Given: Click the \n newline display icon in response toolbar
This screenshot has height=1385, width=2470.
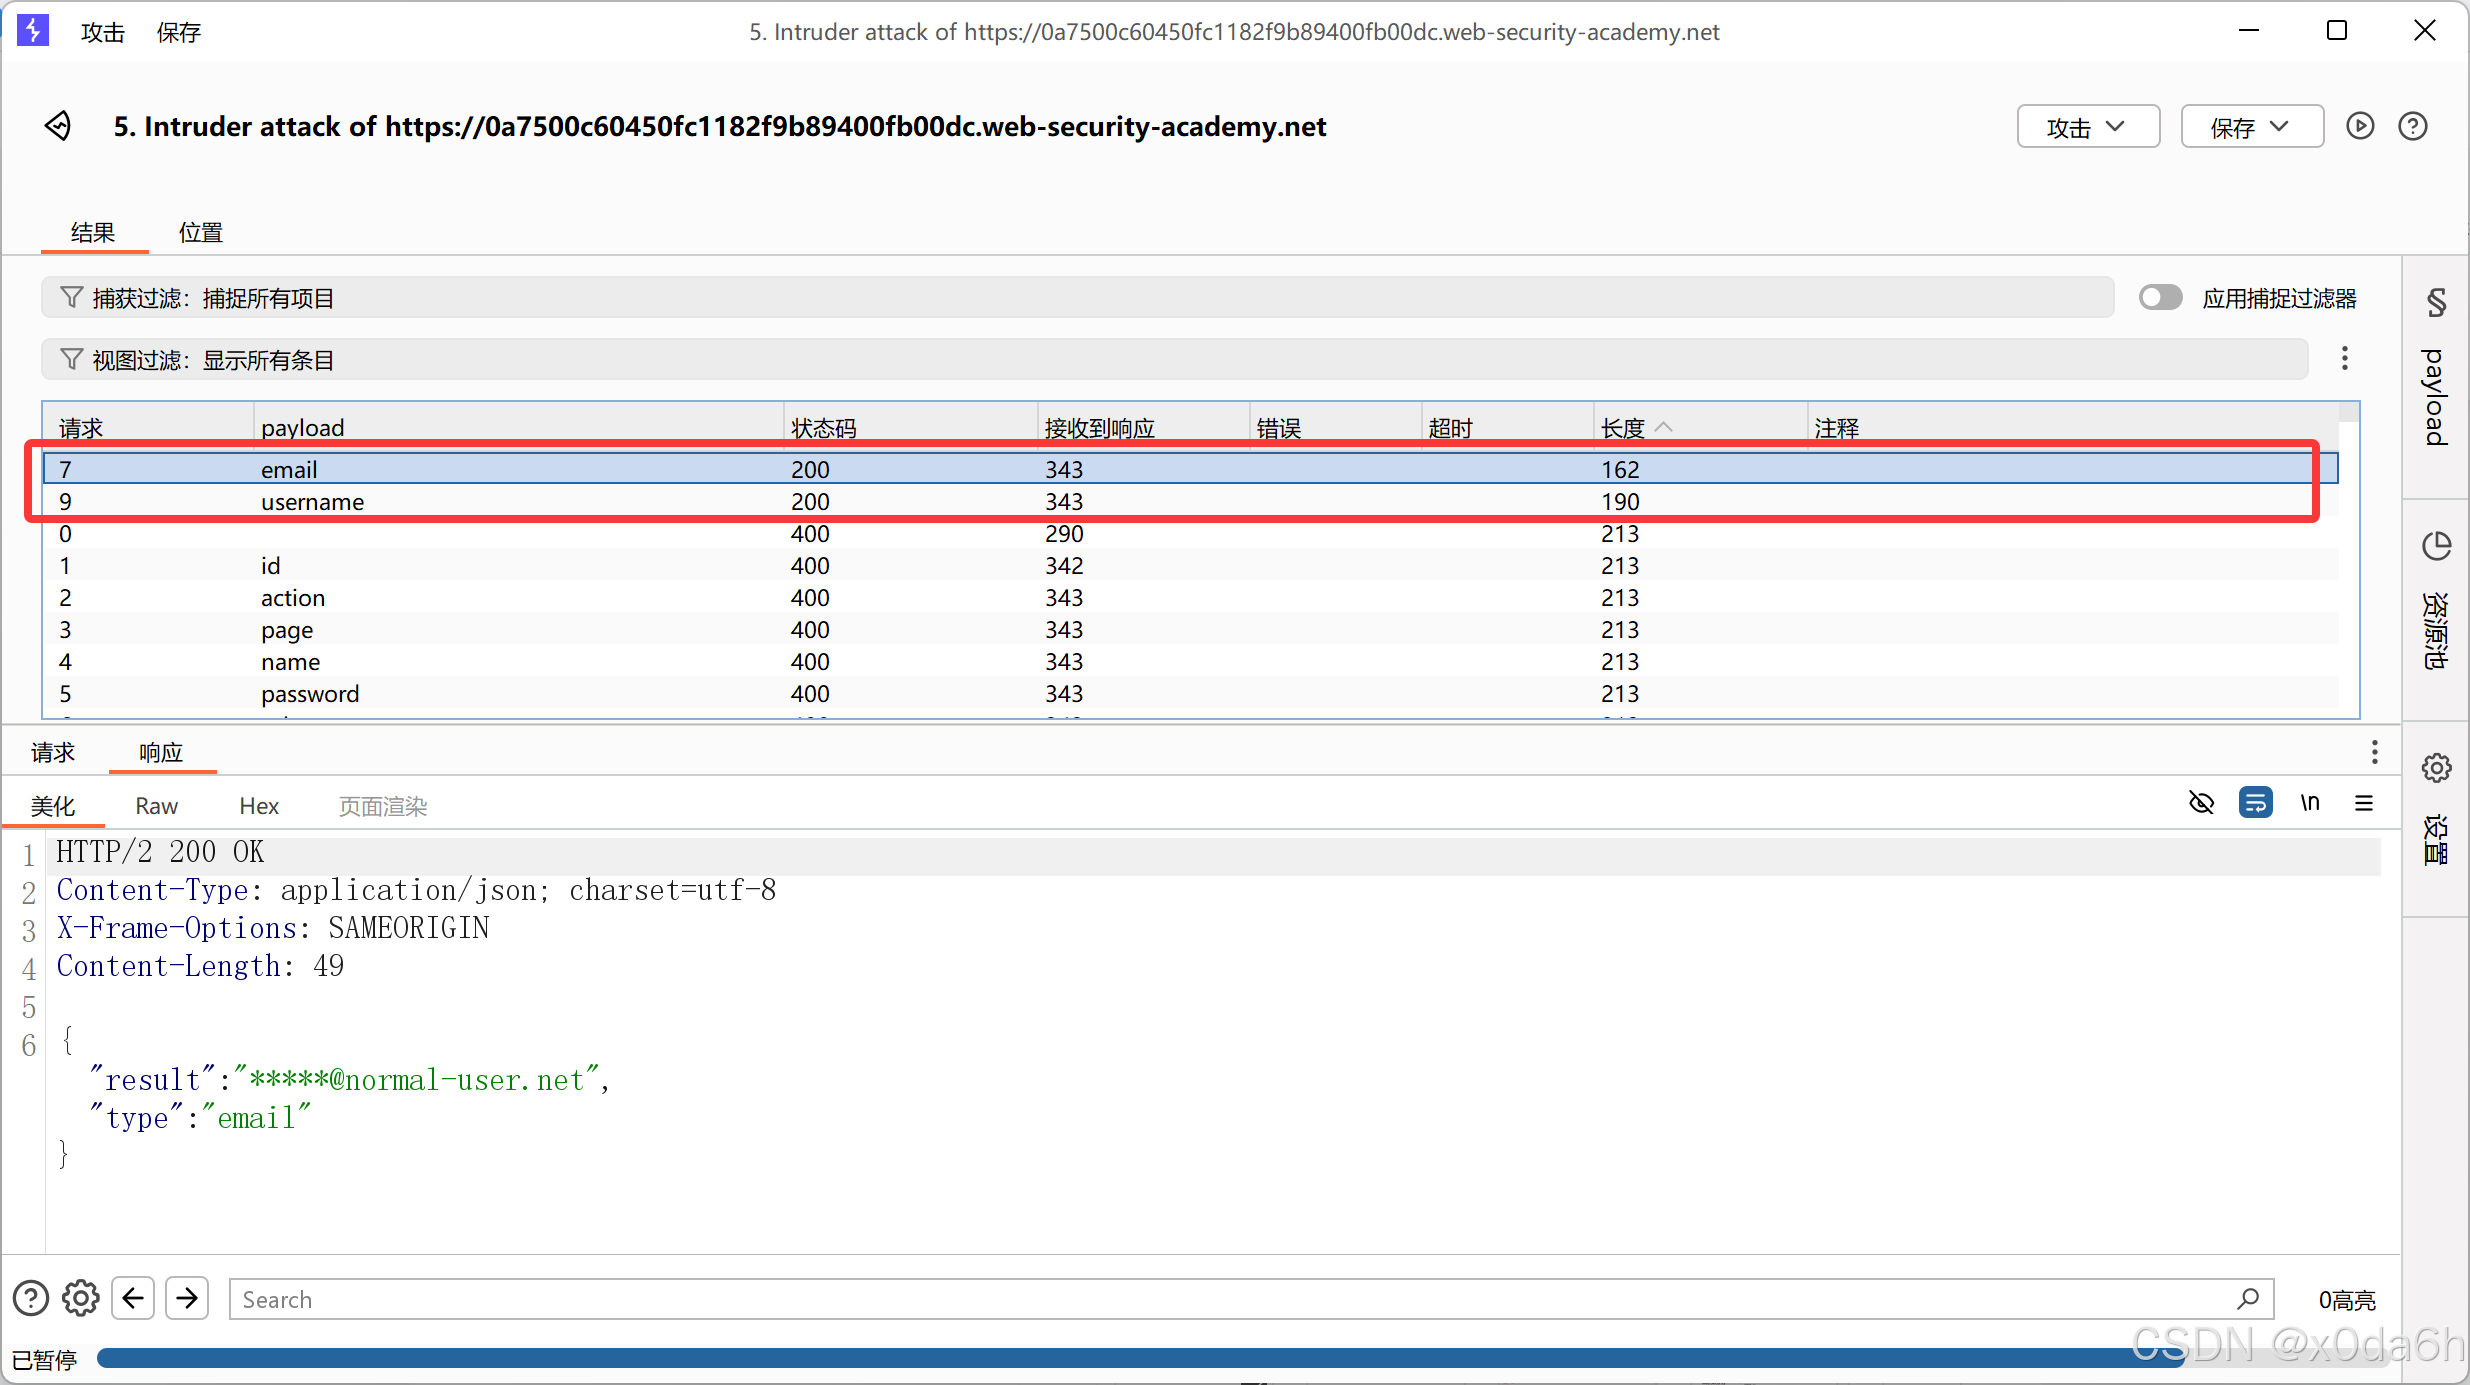Looking at the screenshot, I should (x=2310, y=802).
